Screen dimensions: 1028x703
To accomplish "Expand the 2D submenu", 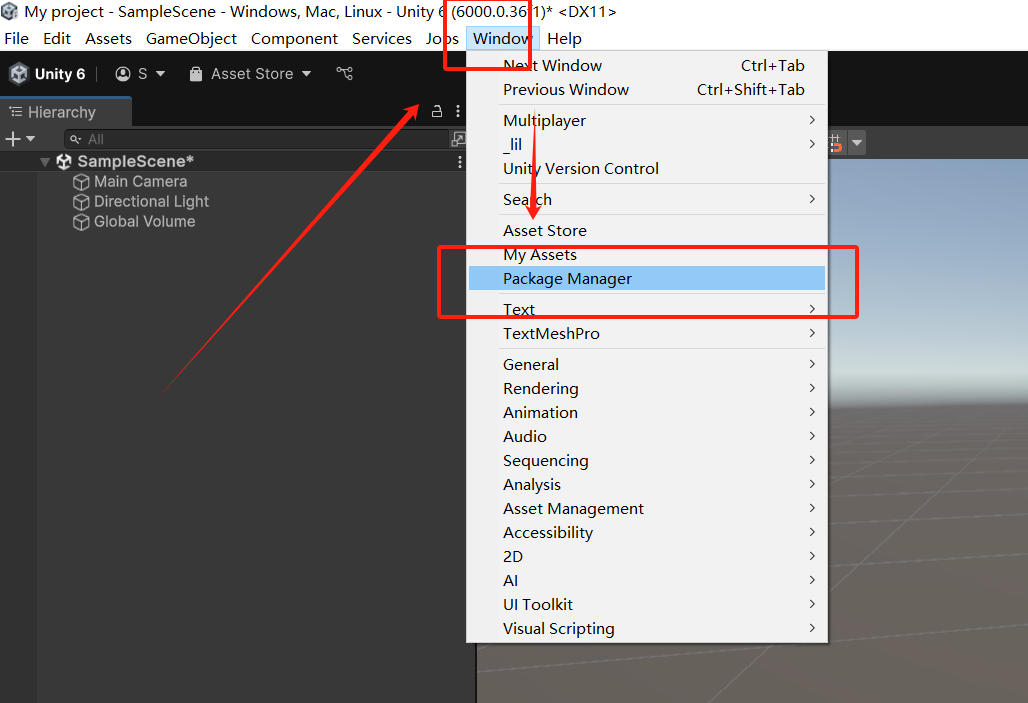I will (x=647, y=556).
